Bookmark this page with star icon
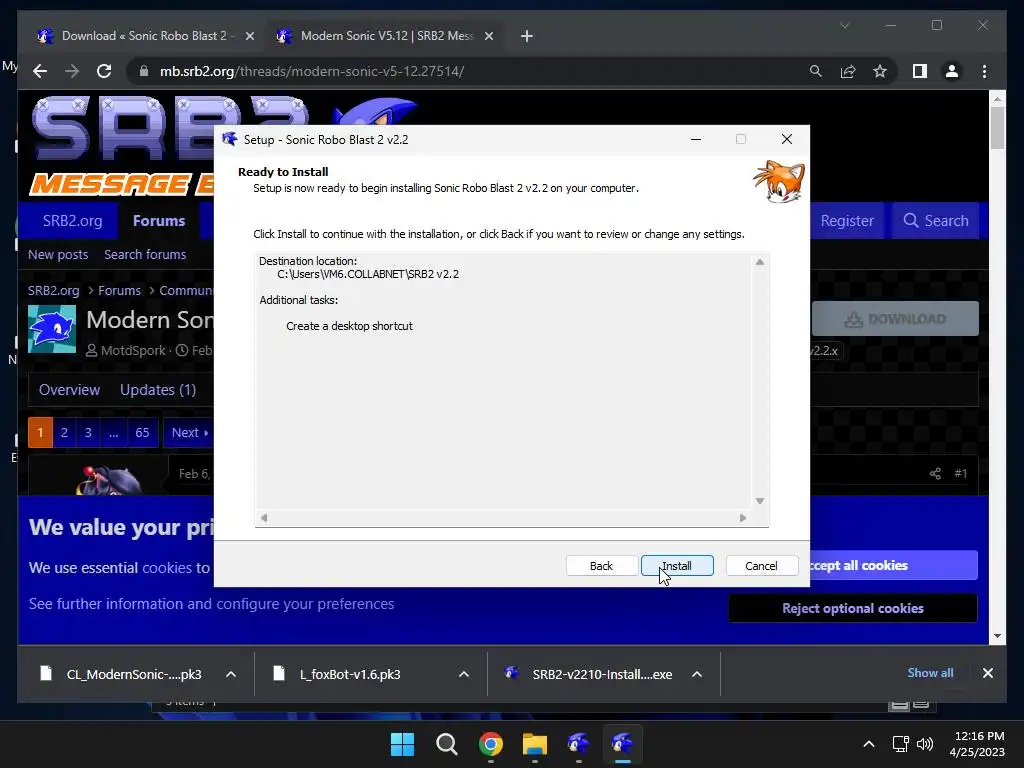Screen dimensions: 1024x768 tap(880, 71)
